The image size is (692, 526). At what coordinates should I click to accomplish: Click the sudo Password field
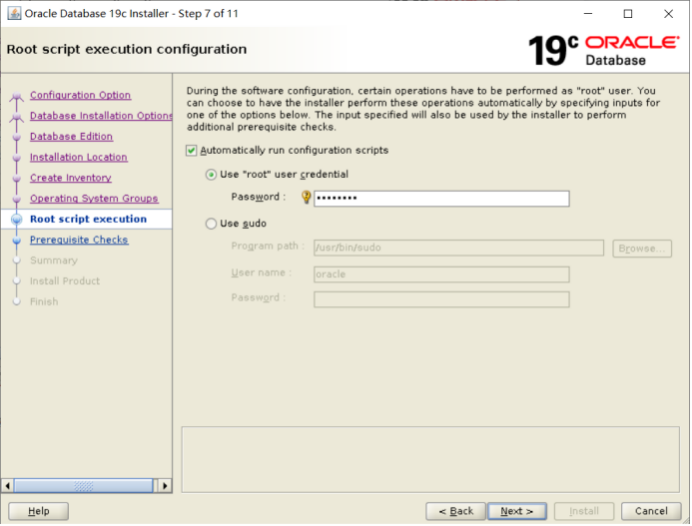coord(441,299)
